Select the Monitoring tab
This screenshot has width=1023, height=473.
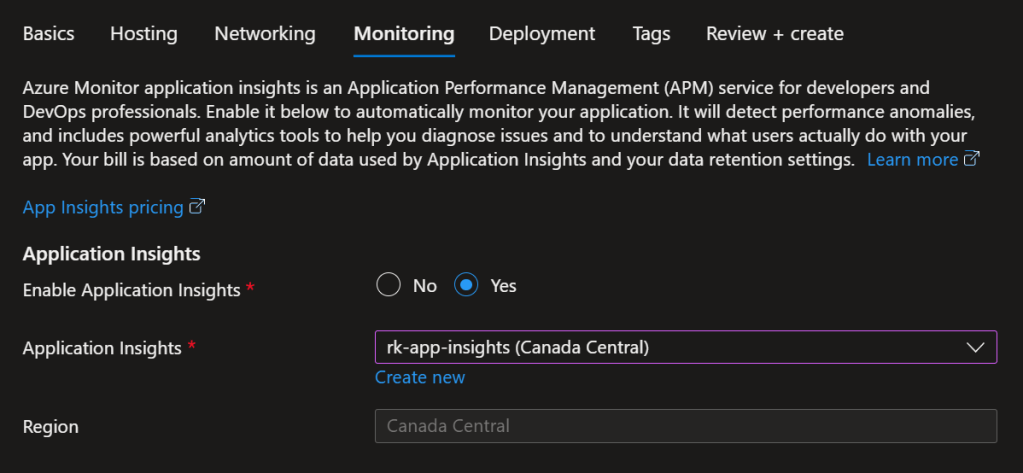(404, 34)
